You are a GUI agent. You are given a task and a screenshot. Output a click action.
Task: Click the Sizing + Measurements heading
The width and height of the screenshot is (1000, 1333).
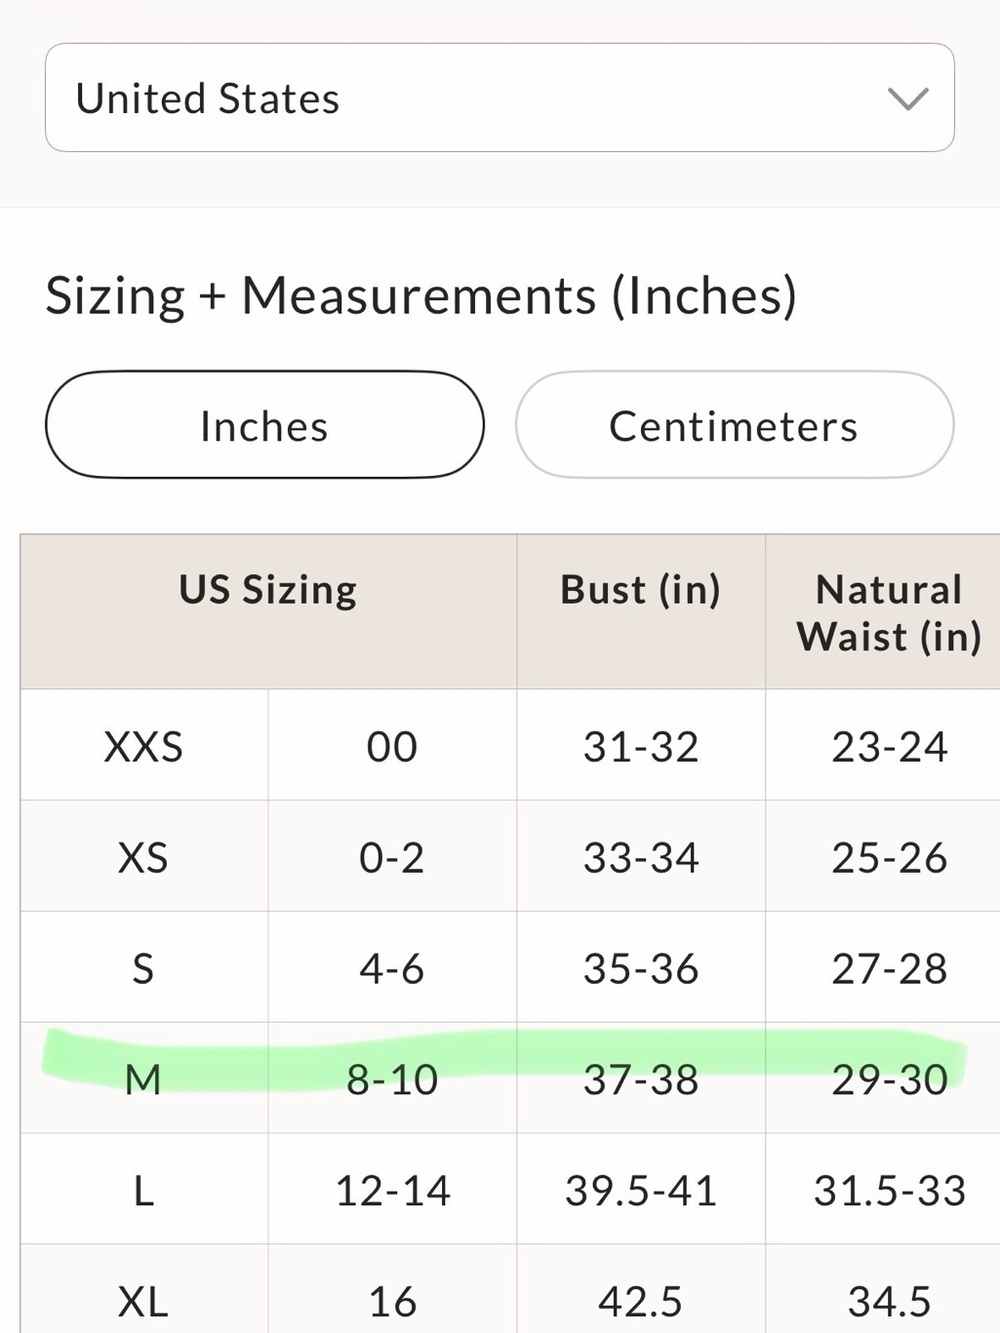(x=421, y=296)
